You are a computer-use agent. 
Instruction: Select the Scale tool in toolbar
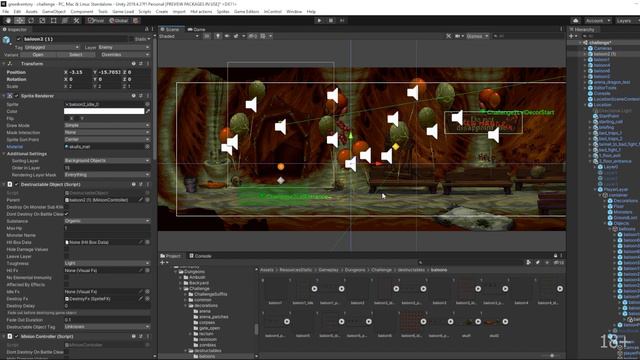click(x=42, y=20)
